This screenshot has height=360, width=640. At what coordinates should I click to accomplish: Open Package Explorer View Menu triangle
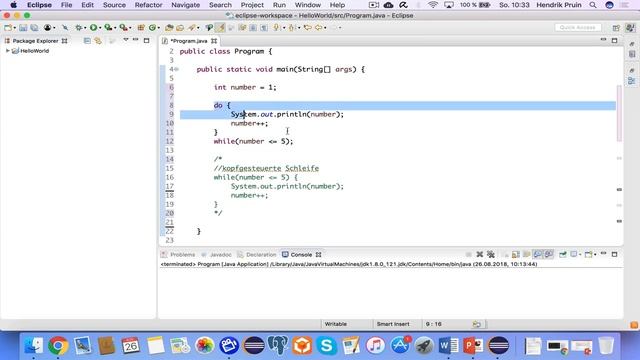pyautogui.click(x=126, y=40)
